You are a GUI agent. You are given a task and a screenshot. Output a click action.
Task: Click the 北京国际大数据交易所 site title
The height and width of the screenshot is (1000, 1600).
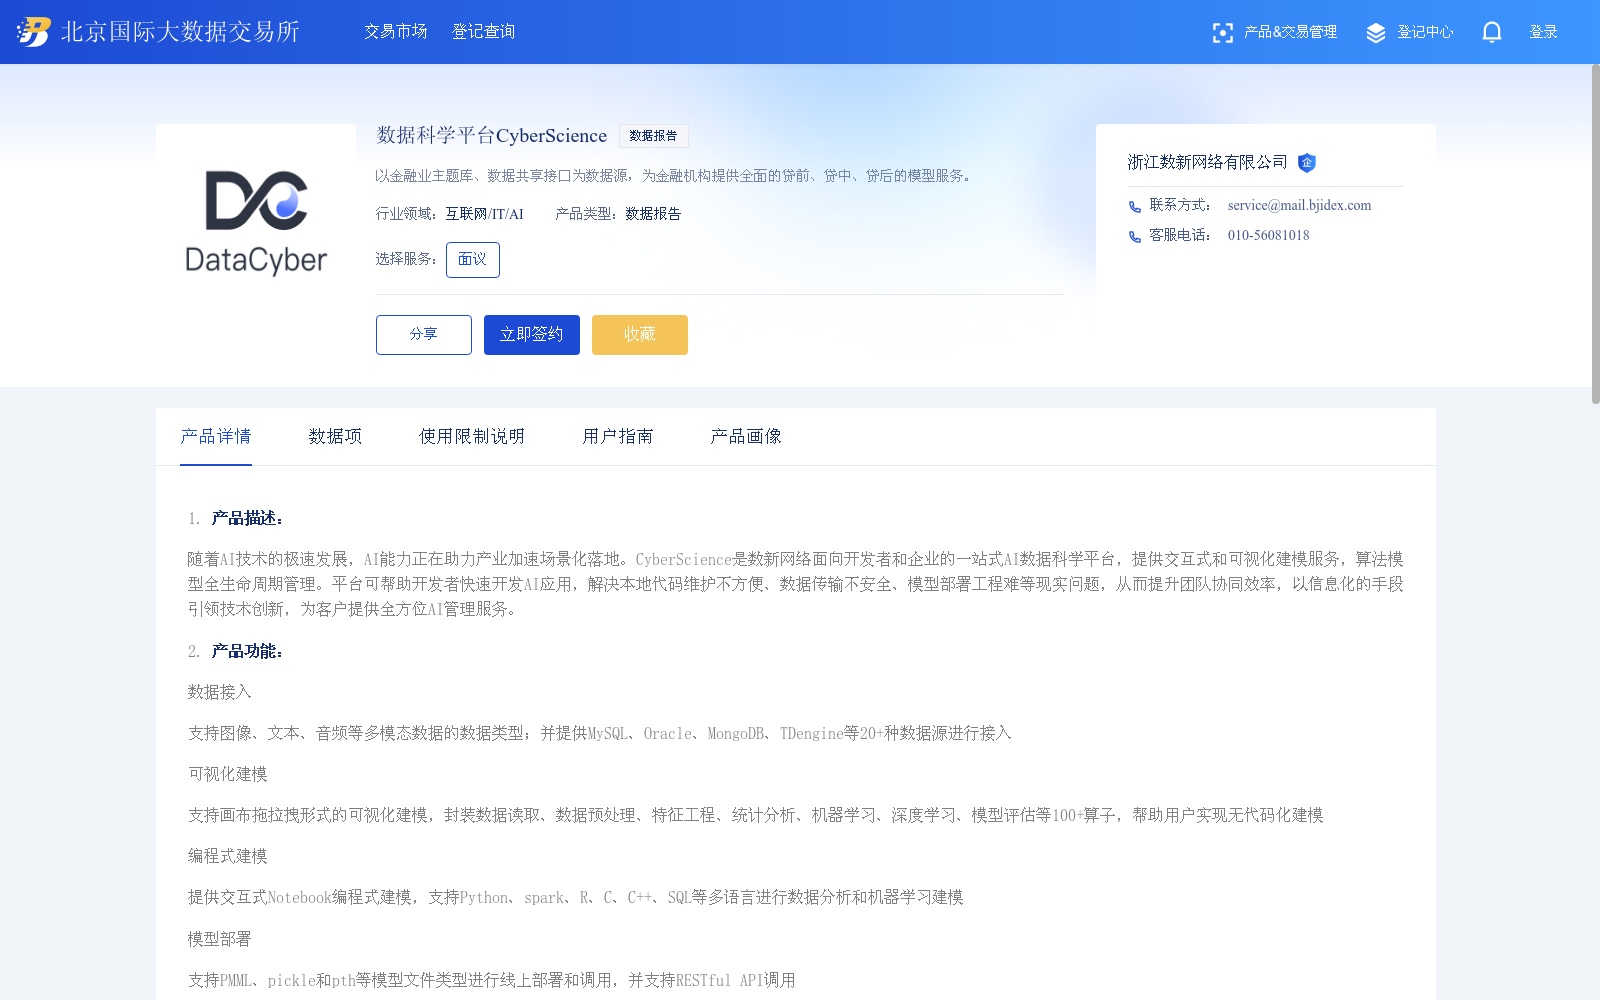[180, 32]
